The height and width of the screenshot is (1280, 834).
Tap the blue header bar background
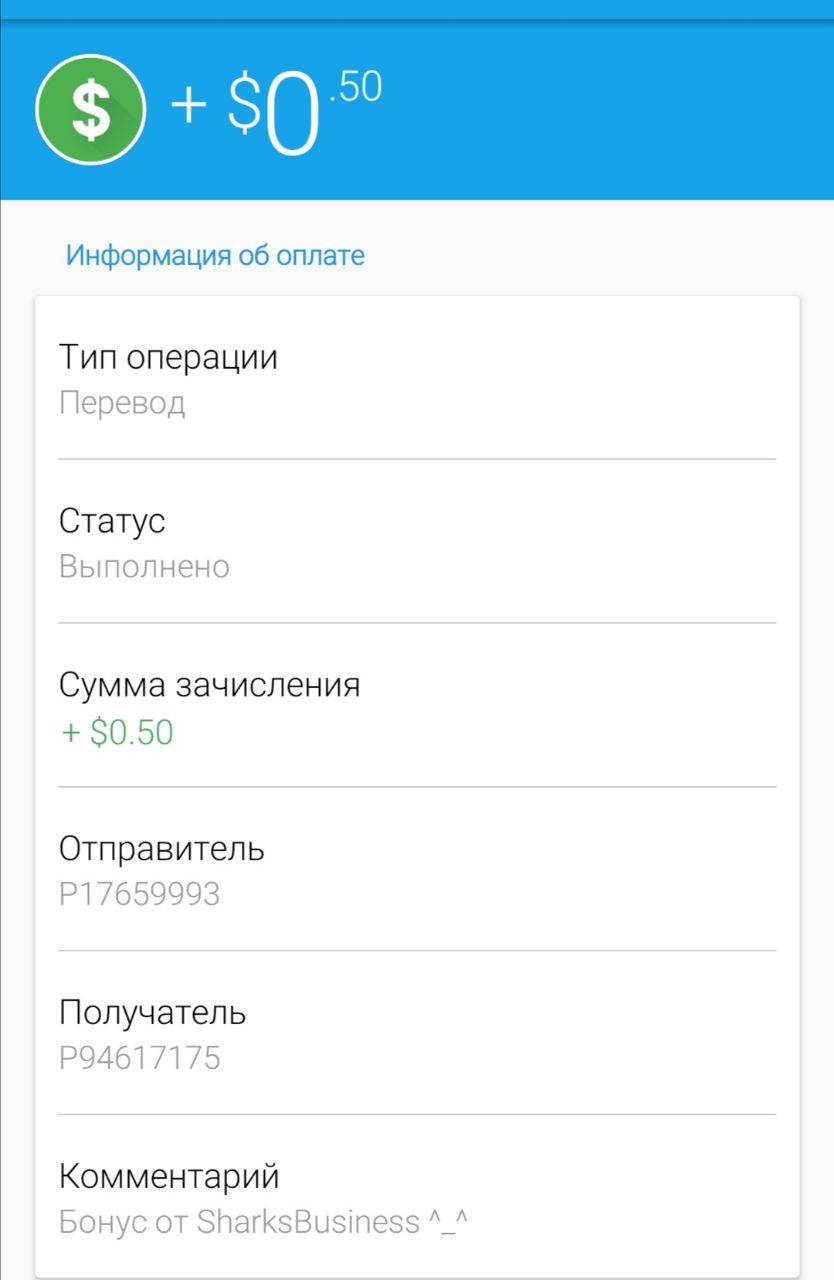pos(600,110)
